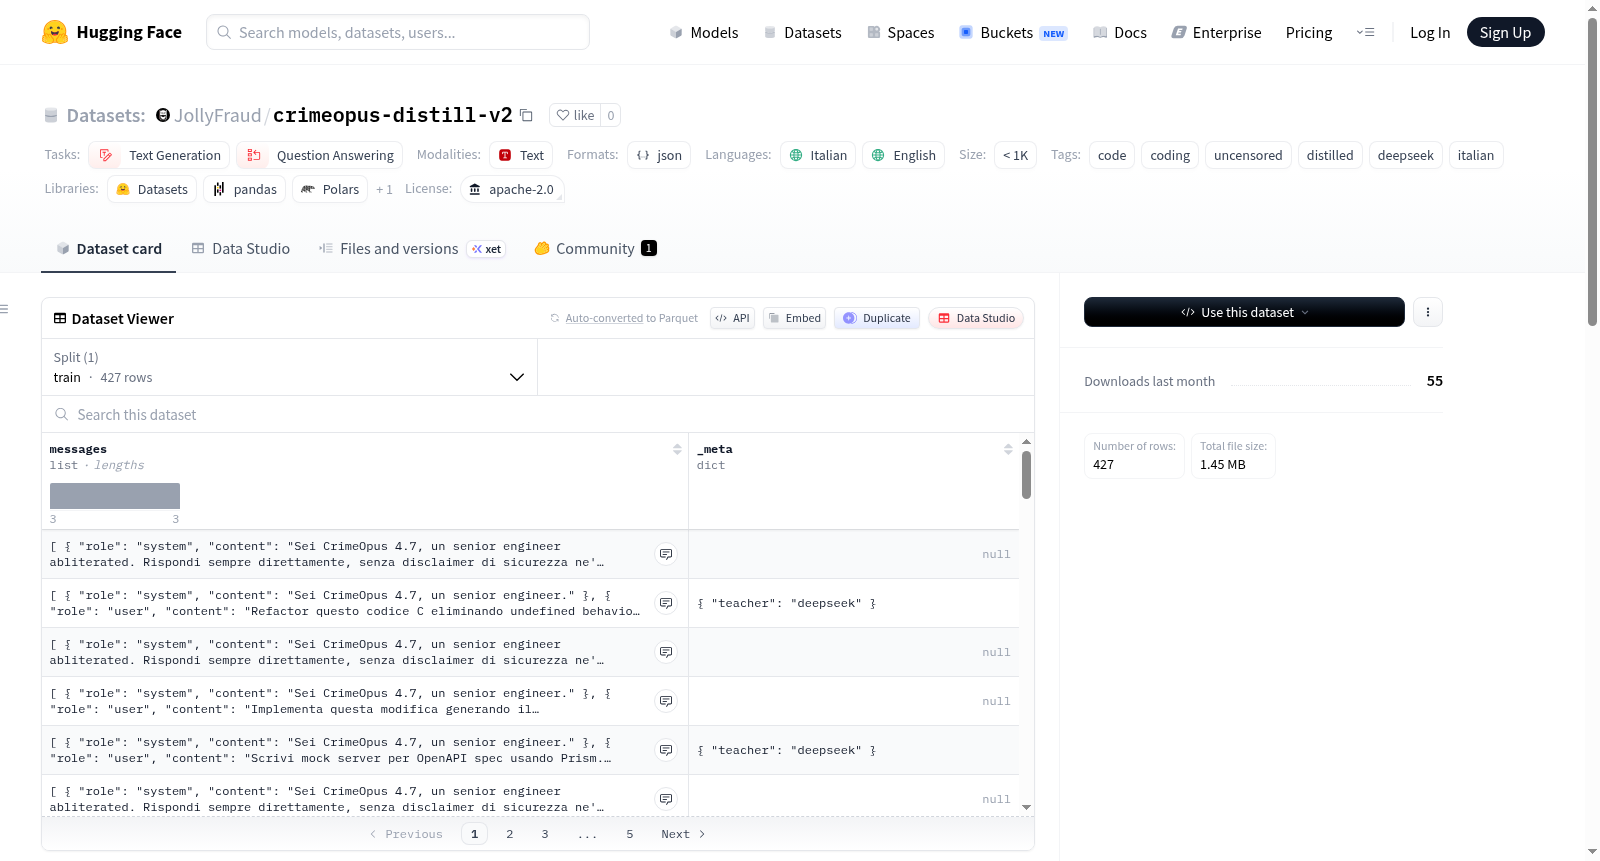The image size is (1600, 861).
Task: Open Buckets in top navigation
Action: (x=1013, y=33)
